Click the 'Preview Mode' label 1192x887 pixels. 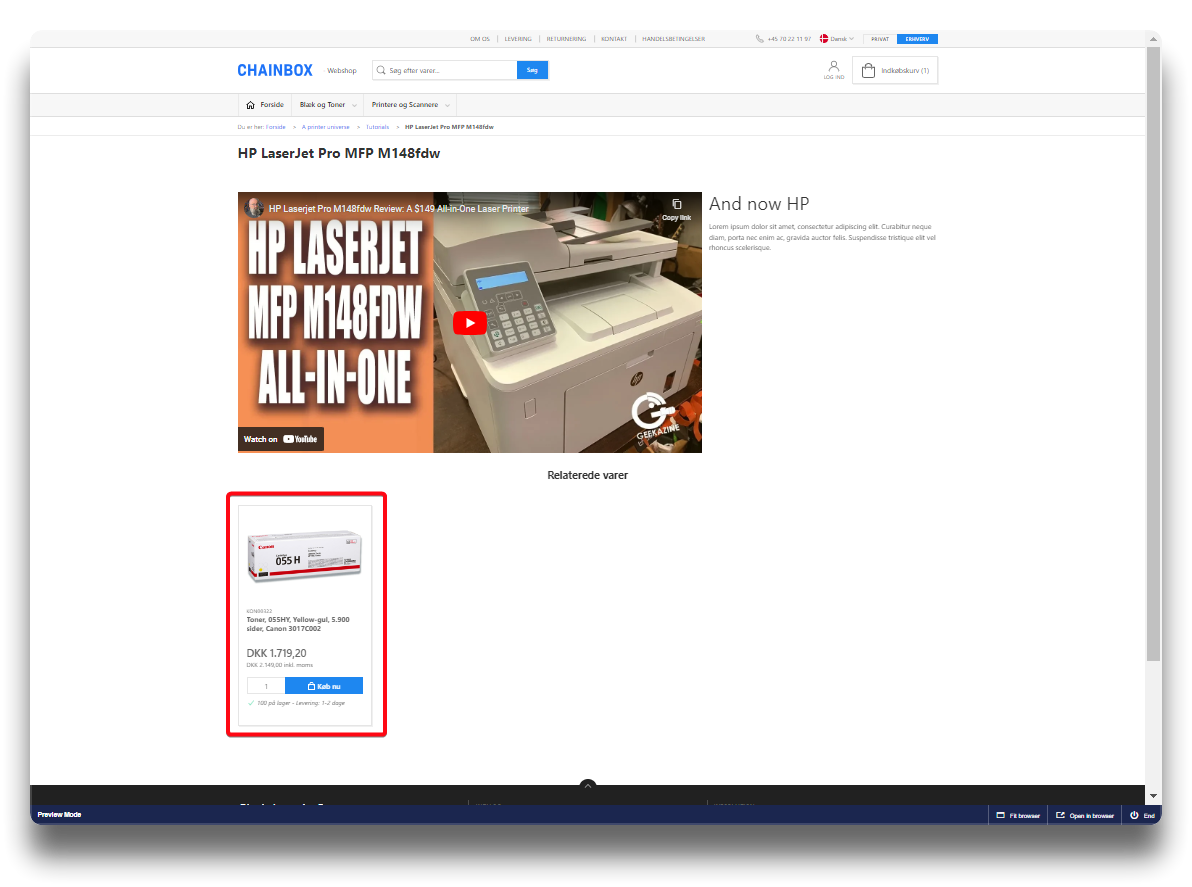pyautogui.click(x=59, y=815)
